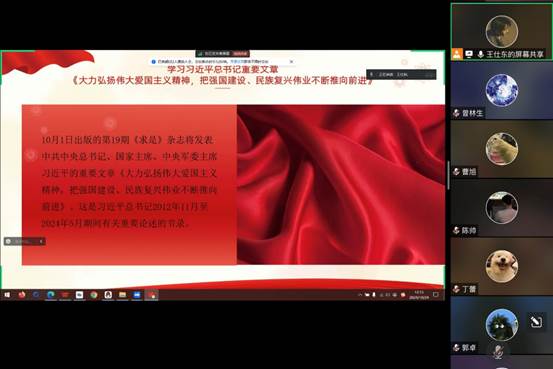
Task: Click the red button on the sharing status bar
Action: [241, 54]
